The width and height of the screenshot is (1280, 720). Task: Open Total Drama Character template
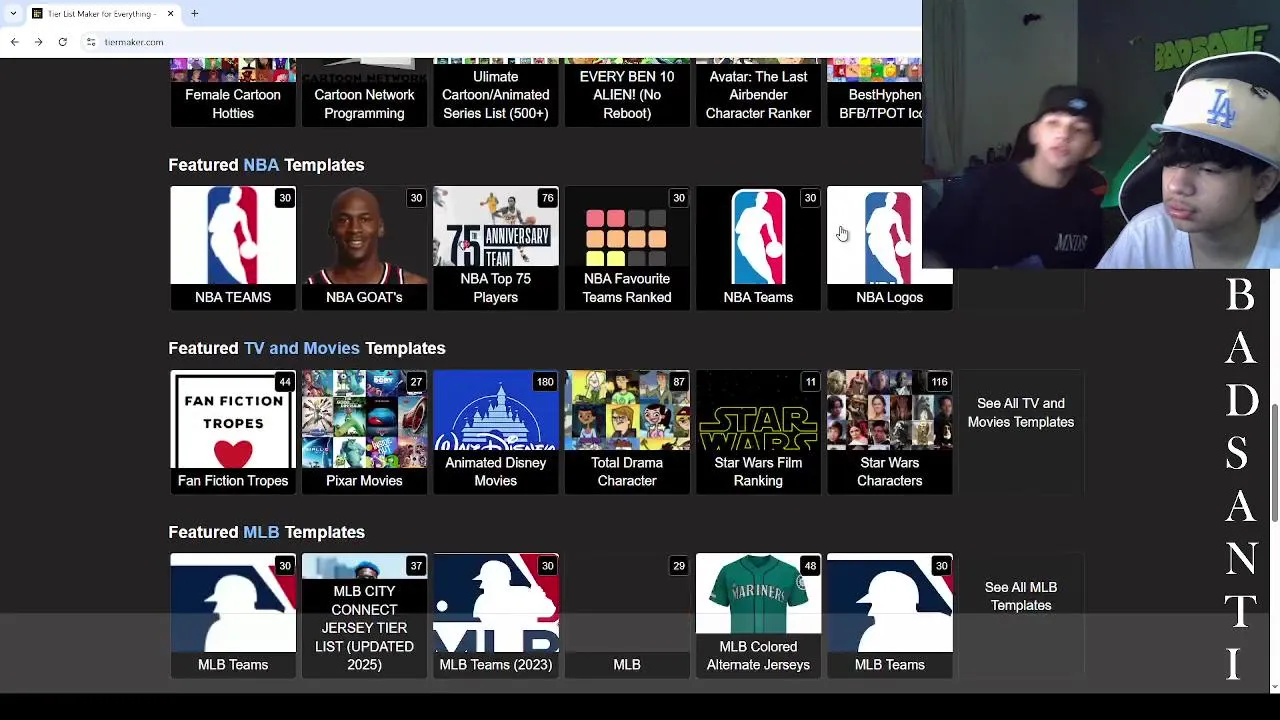627,432
